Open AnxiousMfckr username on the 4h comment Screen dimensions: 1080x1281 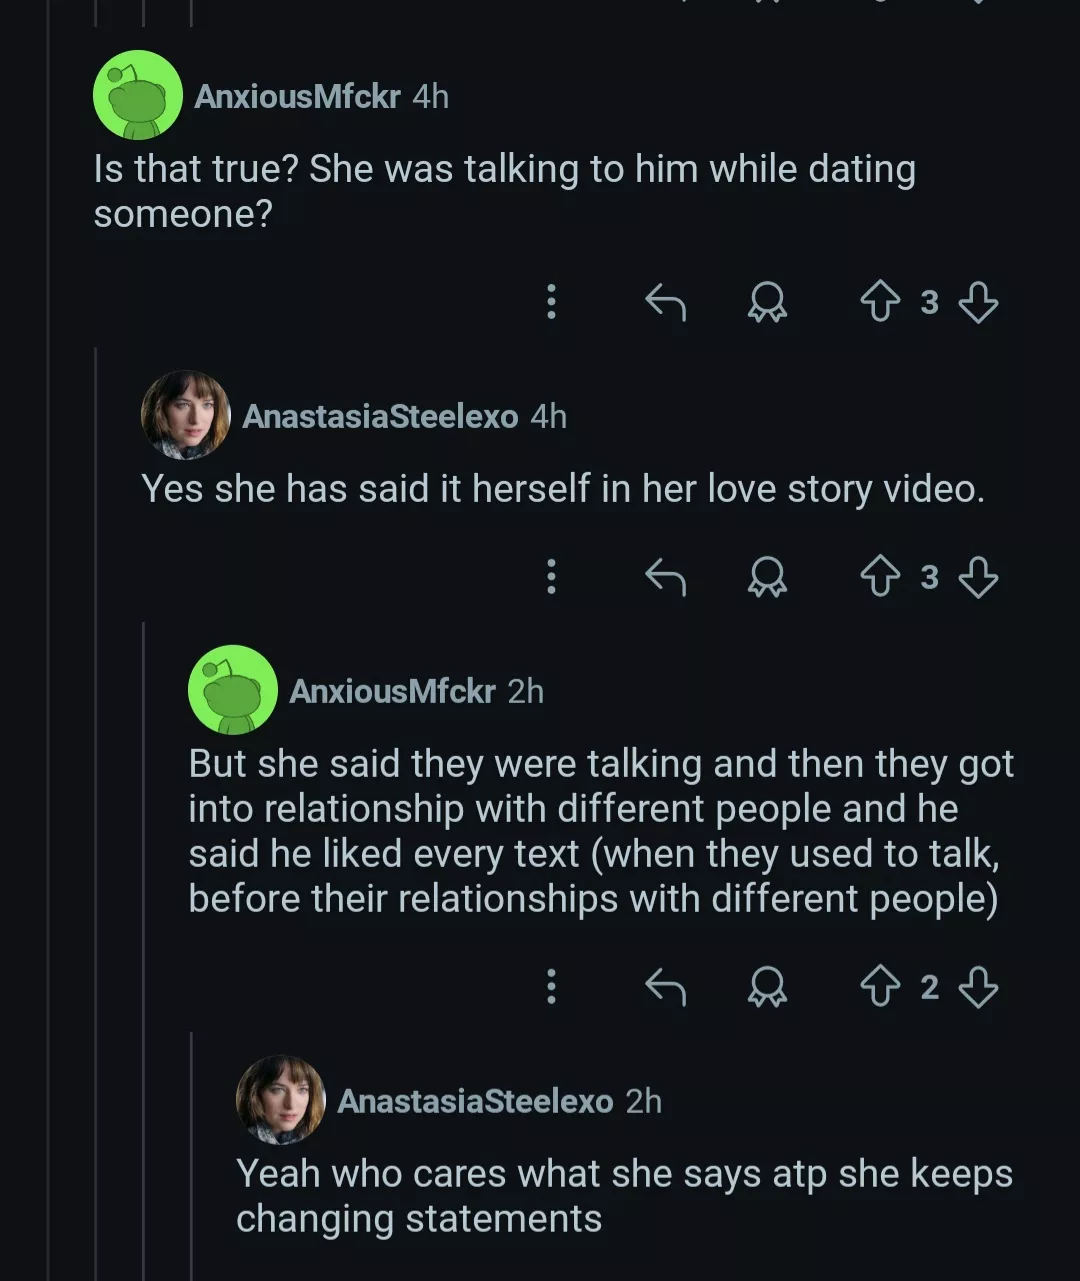coord(297,96)
